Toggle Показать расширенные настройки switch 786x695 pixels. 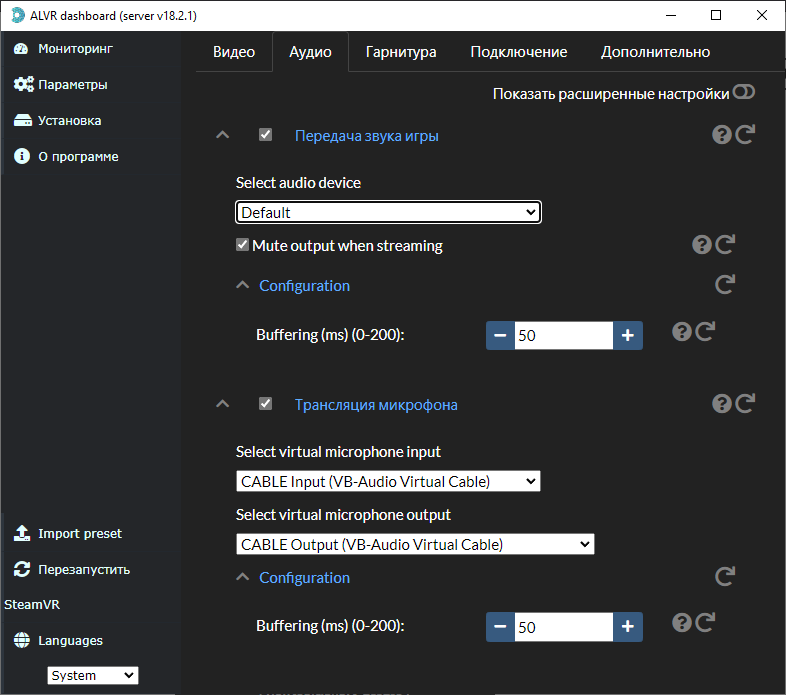point(743,92)
